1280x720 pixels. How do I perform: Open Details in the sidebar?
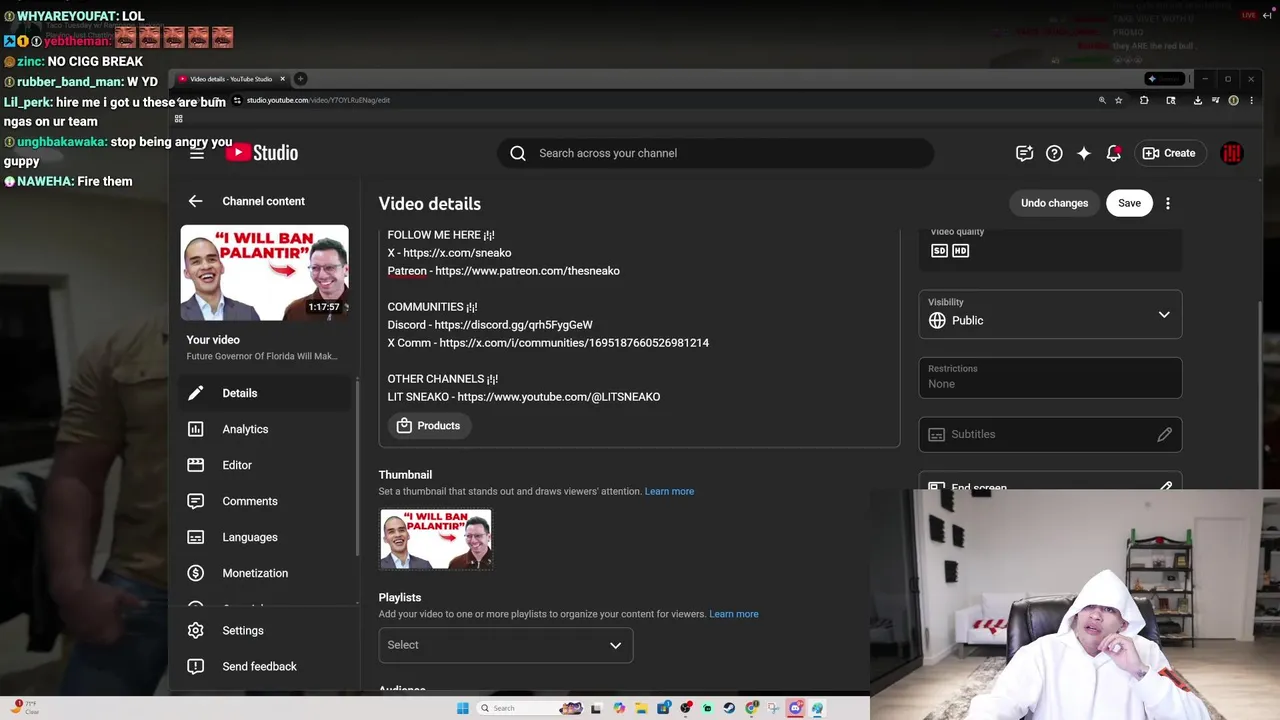267,393
